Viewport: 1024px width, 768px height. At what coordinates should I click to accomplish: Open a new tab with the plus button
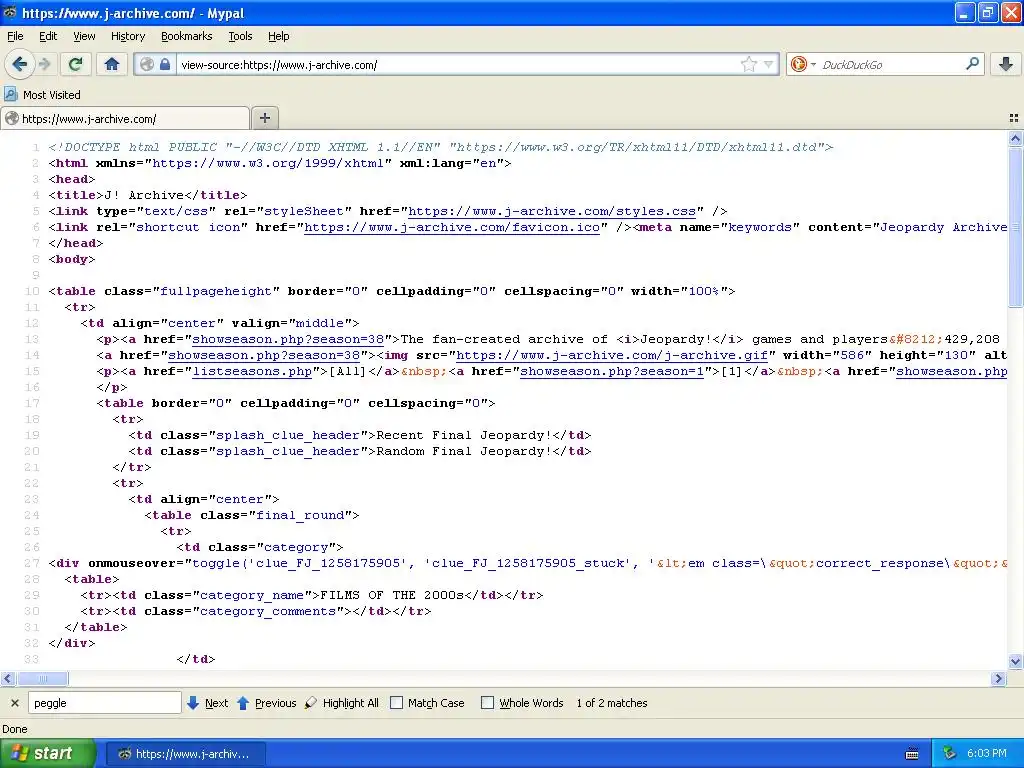point(264,118)
